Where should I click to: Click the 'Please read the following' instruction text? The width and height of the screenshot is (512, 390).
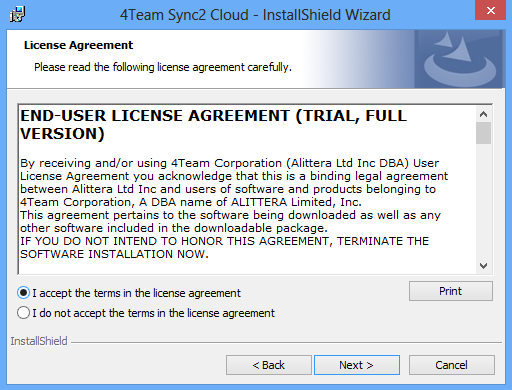(163, 67)
